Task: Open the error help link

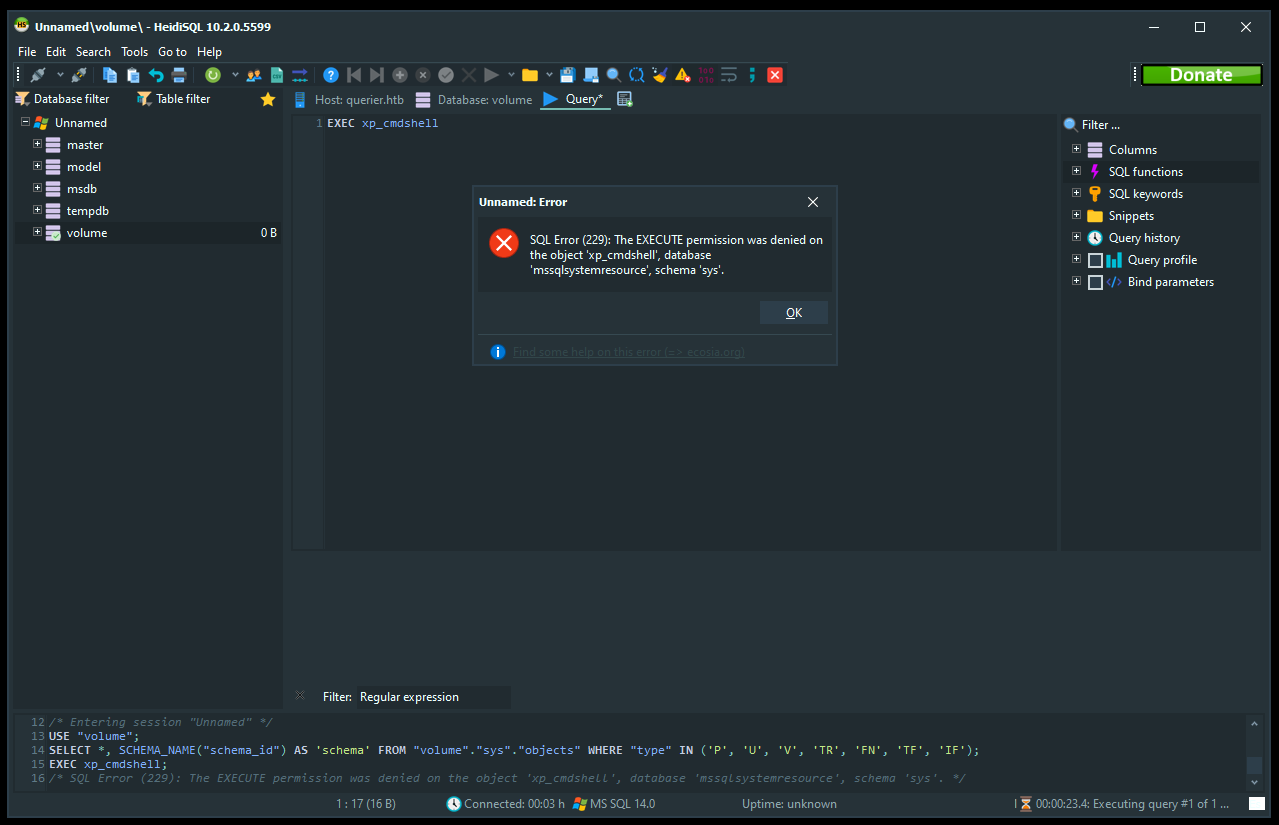Action: point(628,352)
